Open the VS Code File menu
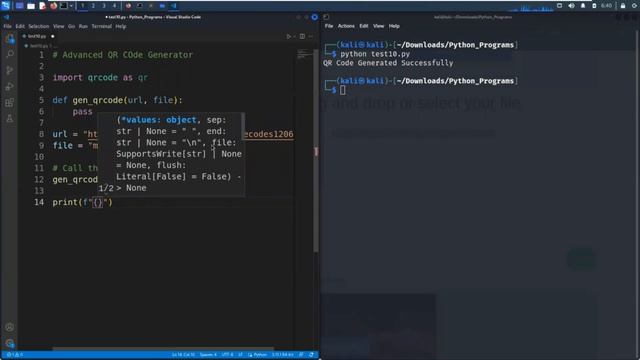This screenshot has height=360, width=640. click(x=7, y=26)
